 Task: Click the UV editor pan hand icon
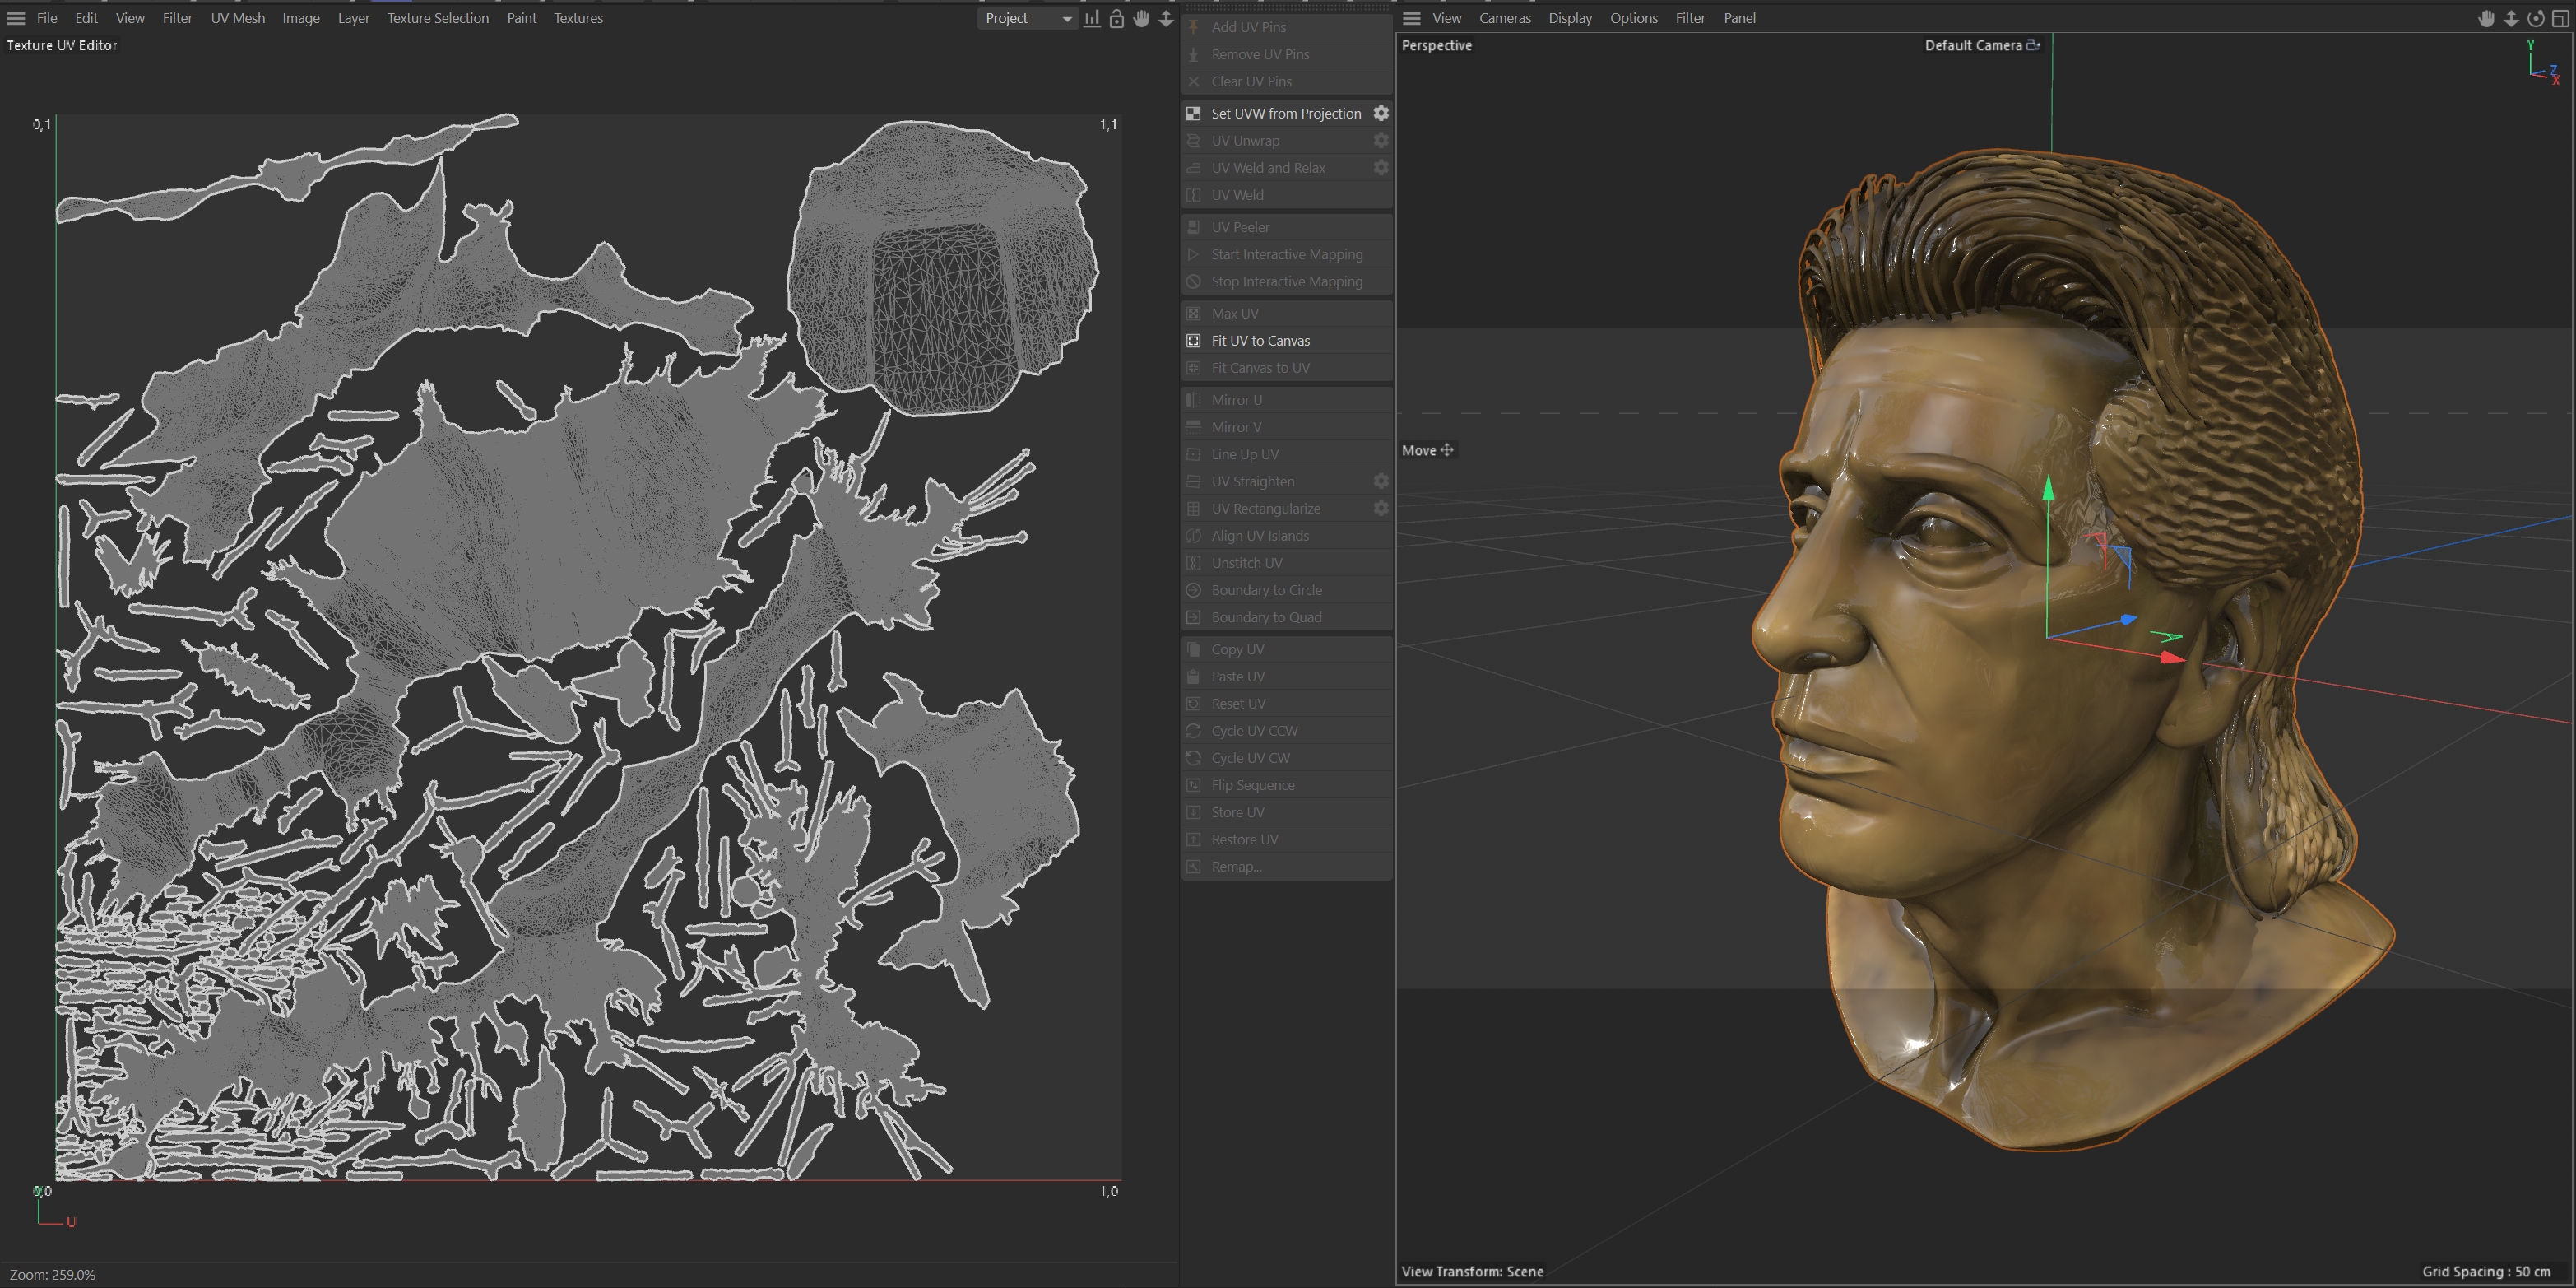(1141, 18)
